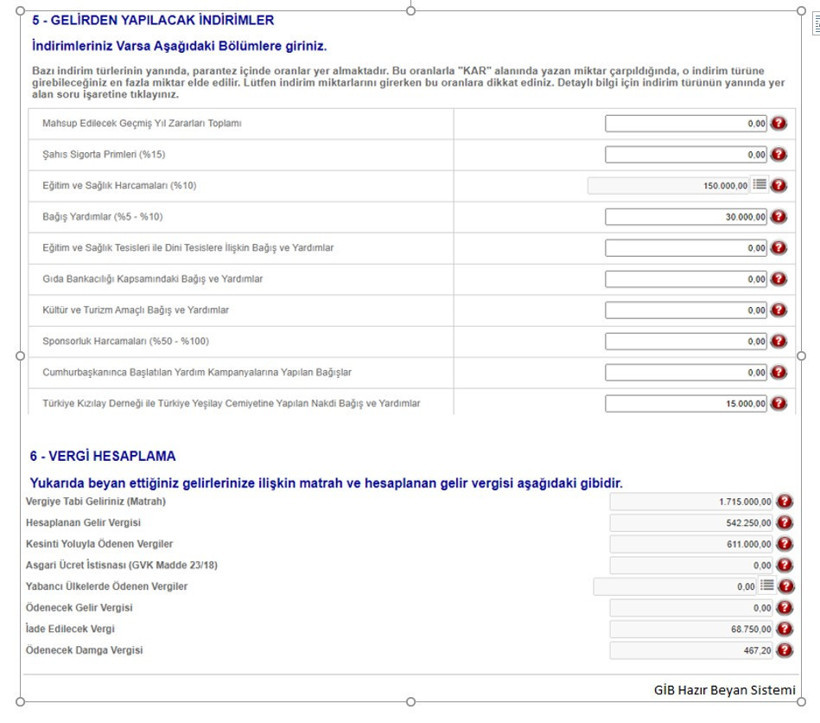The image size is (820, 723).
Task: Click help icon for Ödenecek Damga Vergisi
Action: click(x=785, y=650)
